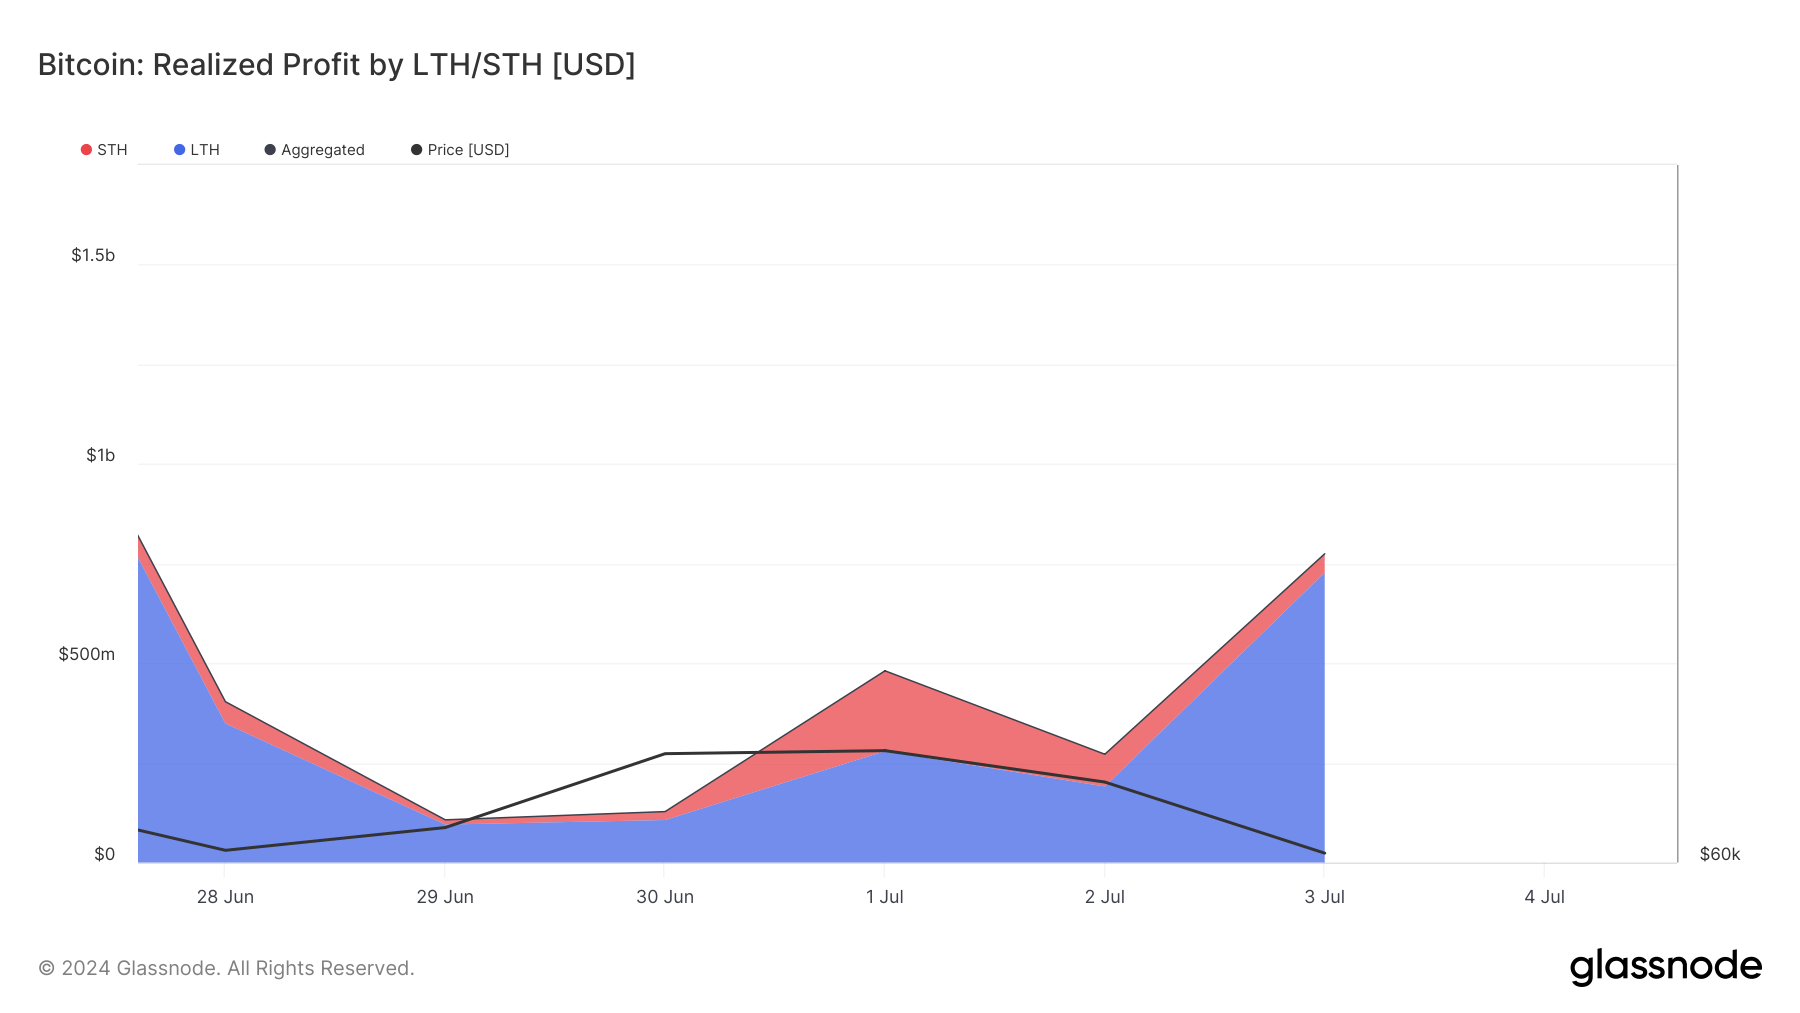
Task: Click the 3 Jul x-axis label
Action: 1325,897
